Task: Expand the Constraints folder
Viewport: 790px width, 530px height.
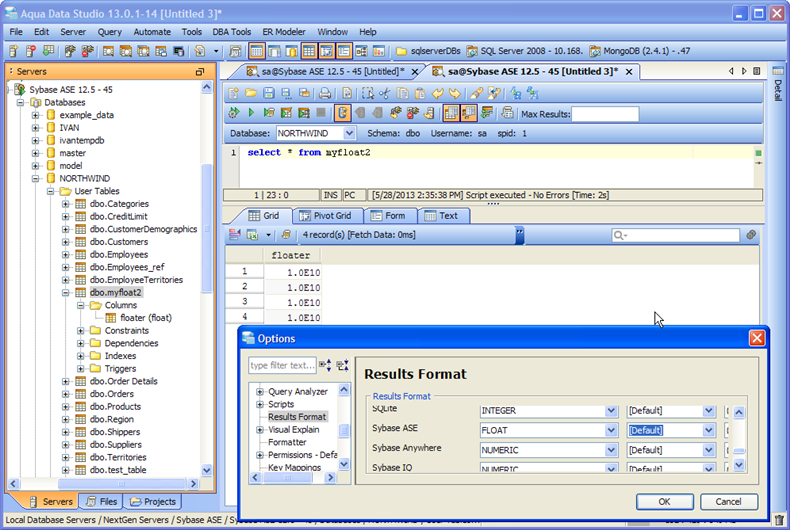Action: click(x=81, y=330)
